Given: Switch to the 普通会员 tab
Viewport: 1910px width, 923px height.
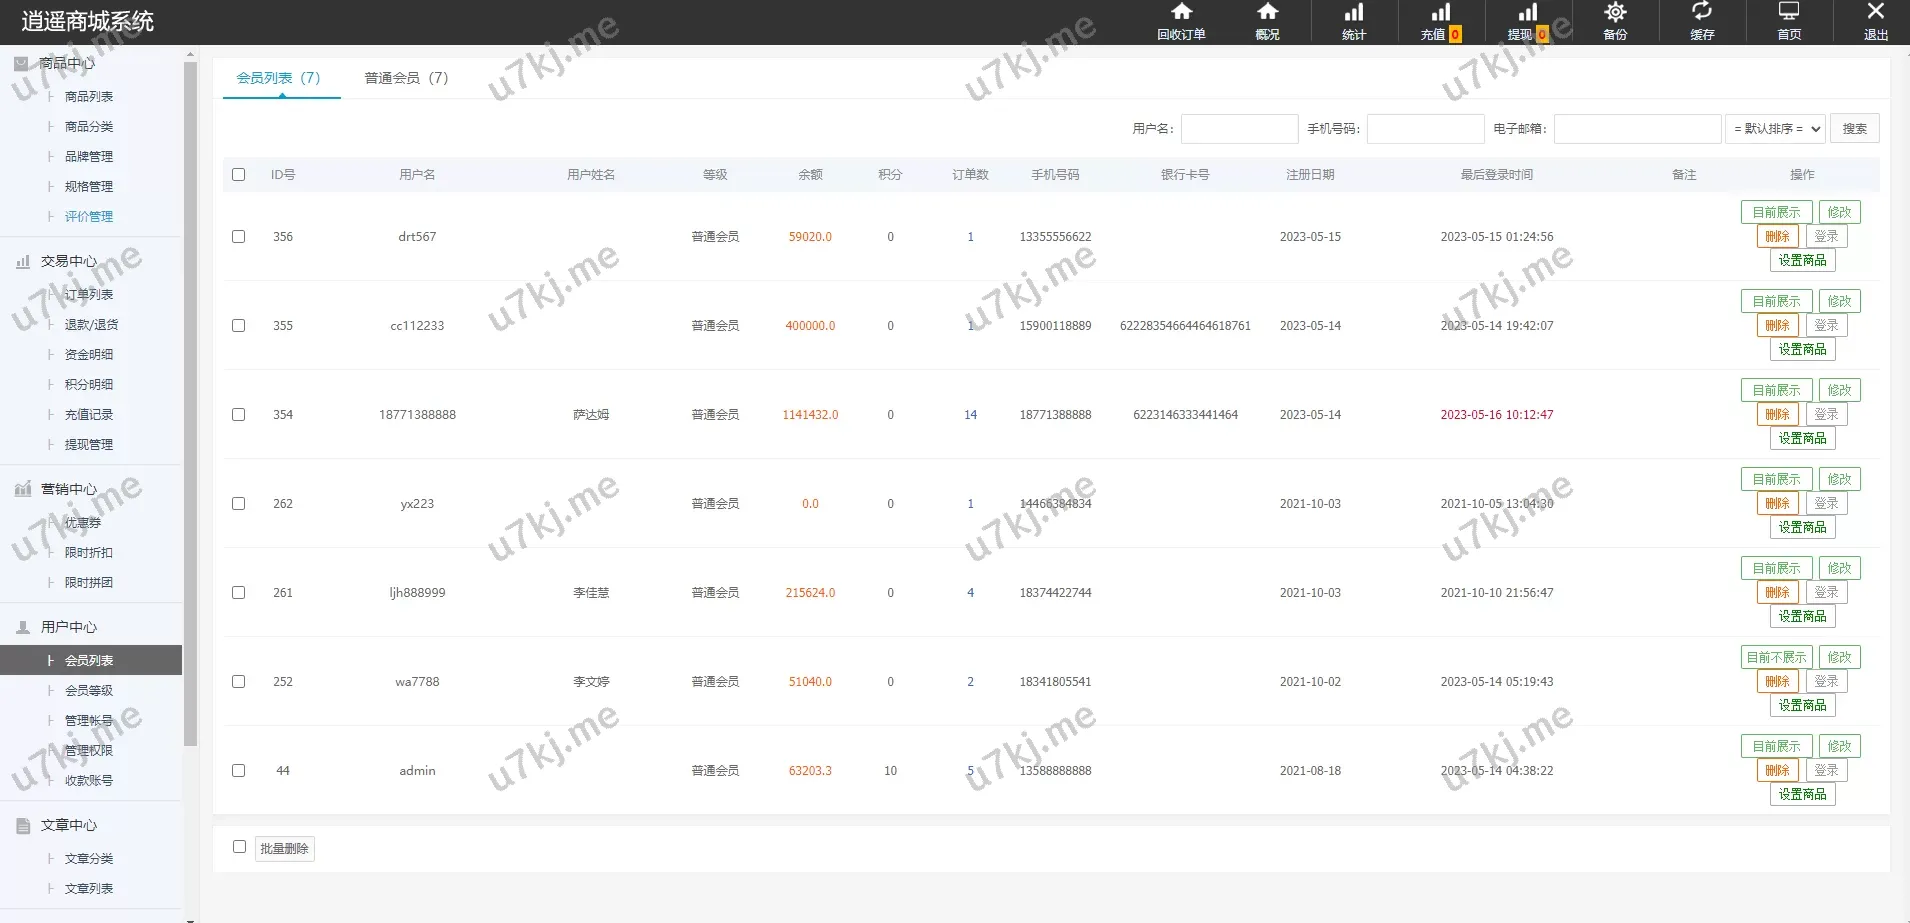Looking at the screenshot, I should click(405, 77).
